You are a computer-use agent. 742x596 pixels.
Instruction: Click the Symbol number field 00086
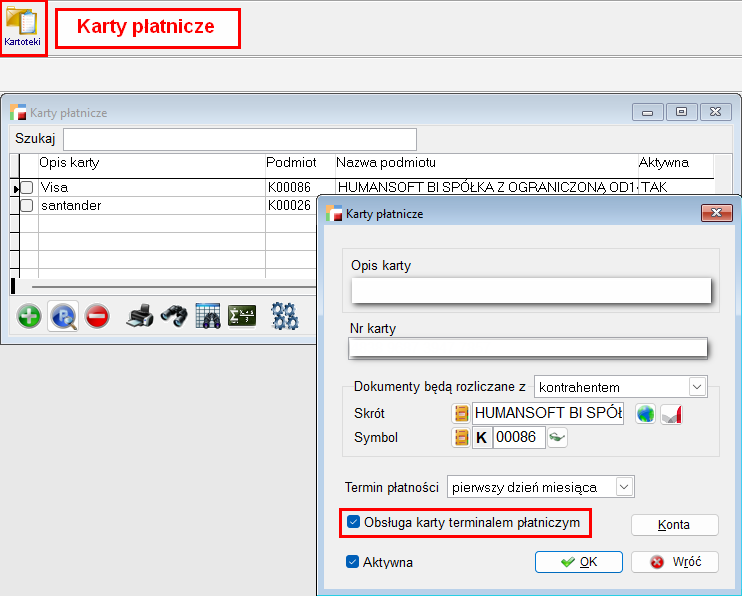pyautogui.click(x=519, y=437)
